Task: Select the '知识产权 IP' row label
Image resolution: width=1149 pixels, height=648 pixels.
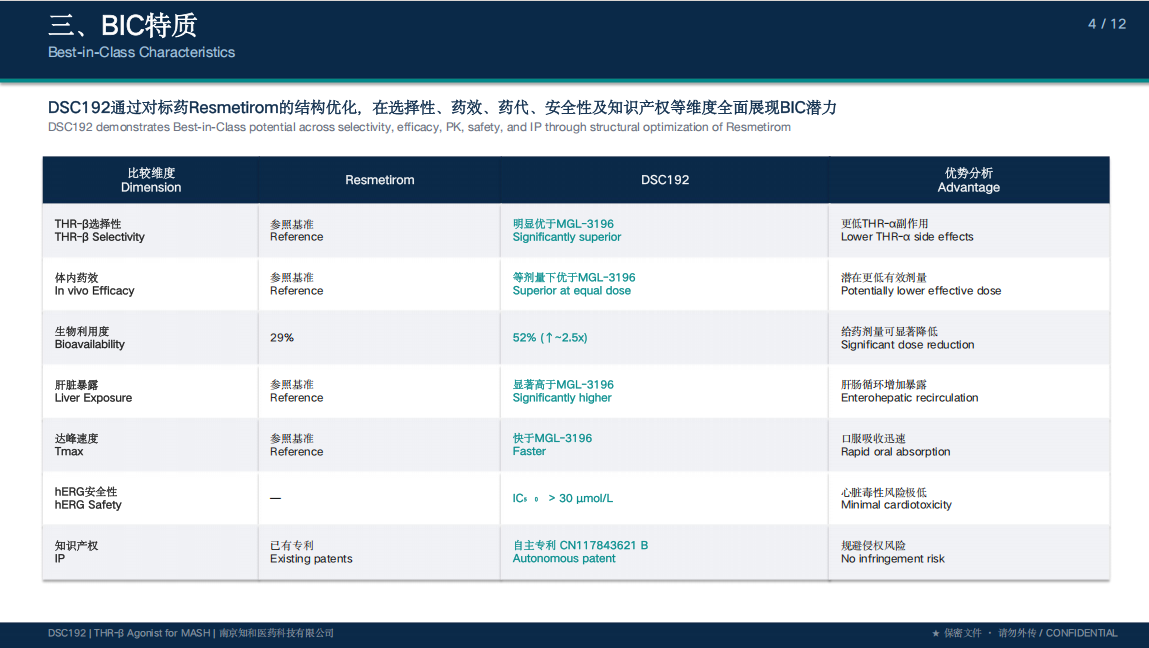Action: [x=76, y=551]
